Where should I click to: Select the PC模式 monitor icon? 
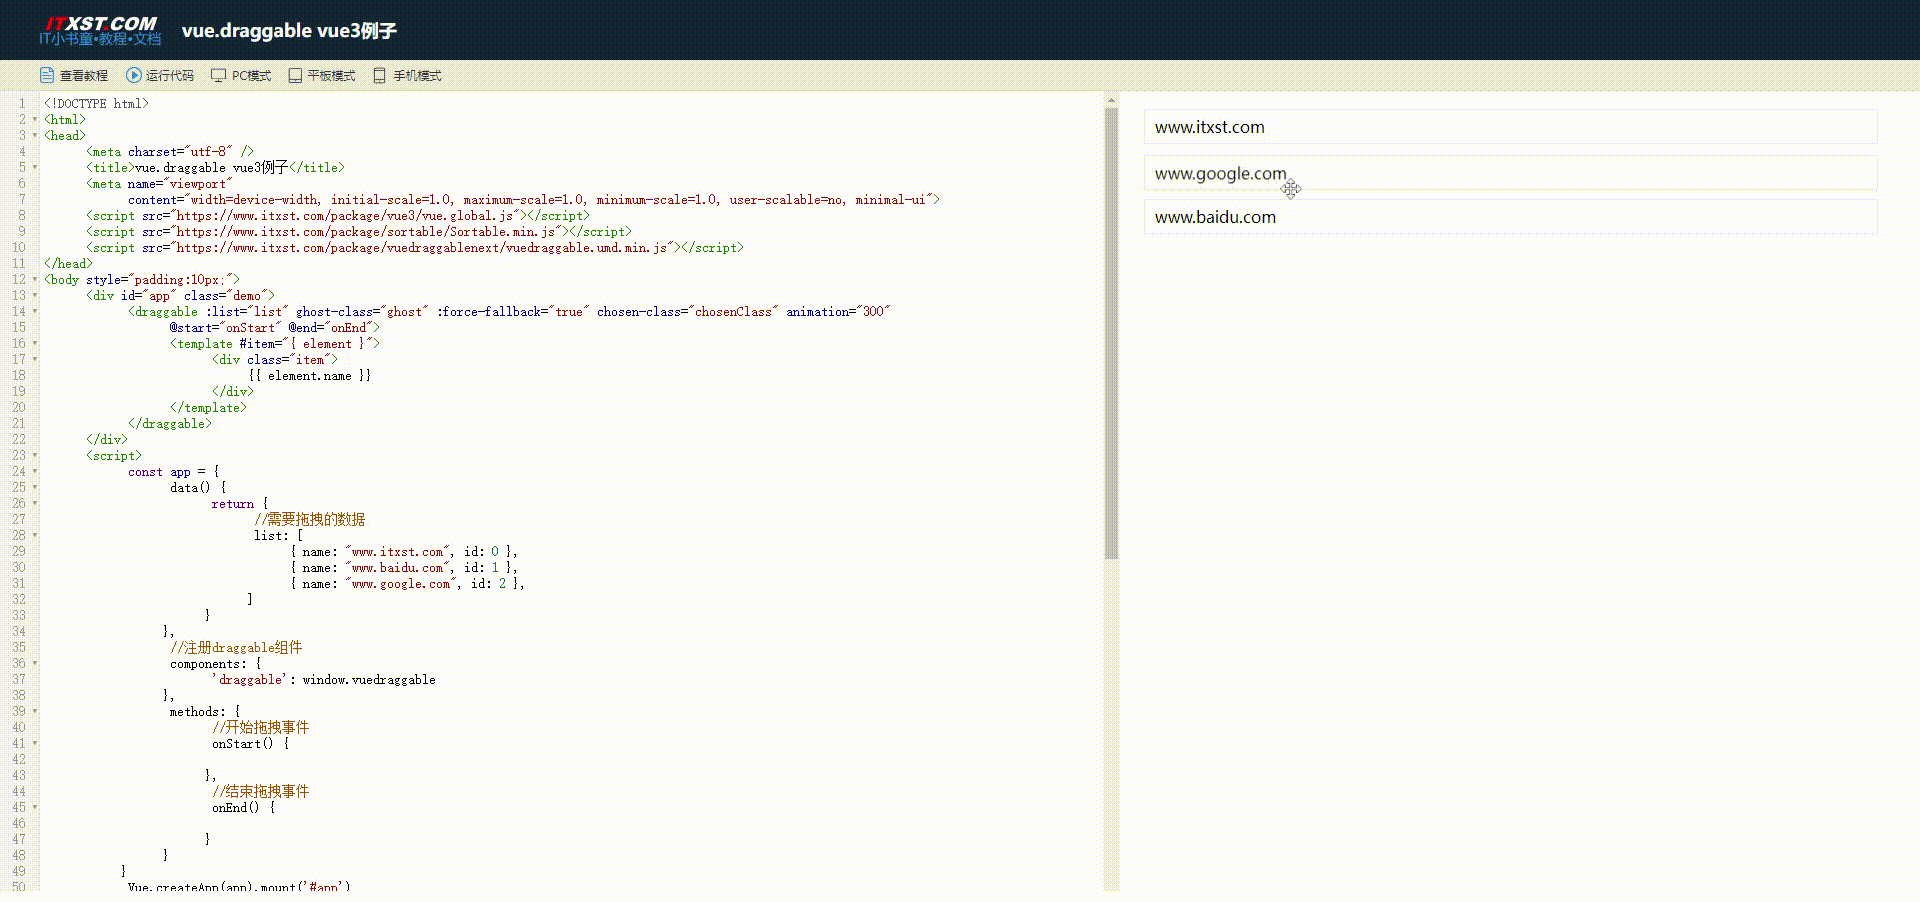pos(218,75)
